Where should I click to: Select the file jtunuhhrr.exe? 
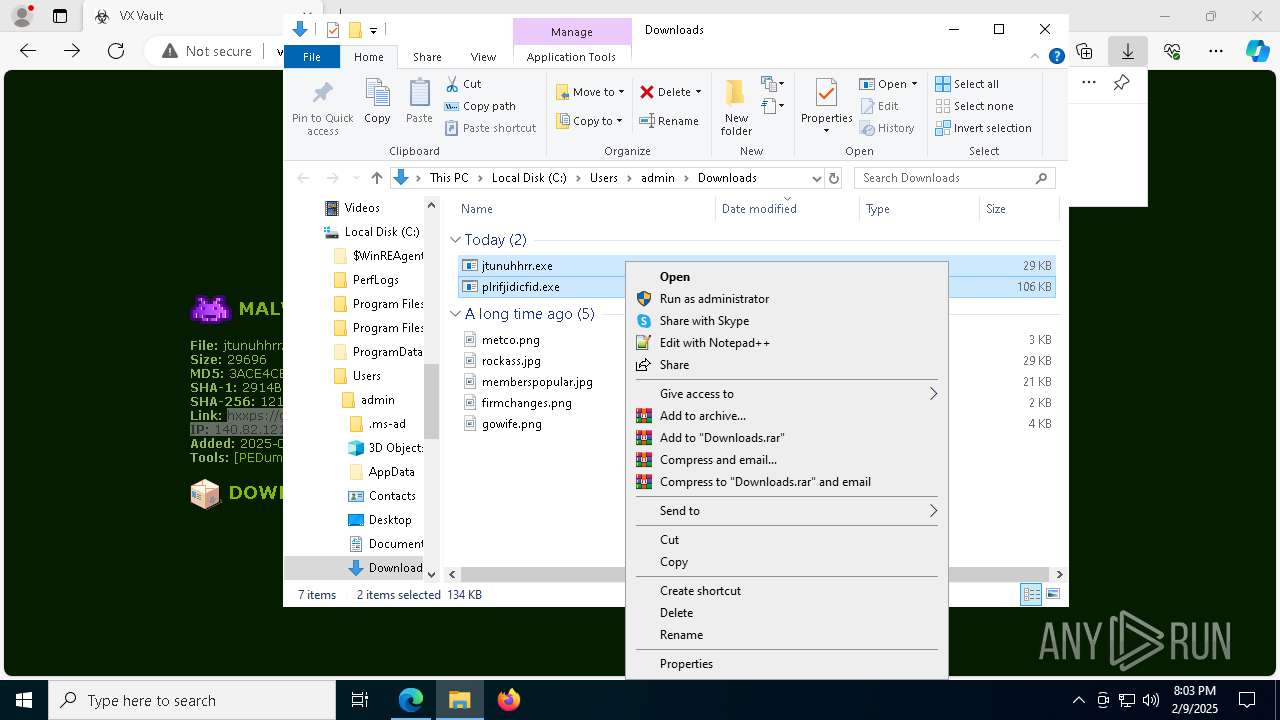517,266
